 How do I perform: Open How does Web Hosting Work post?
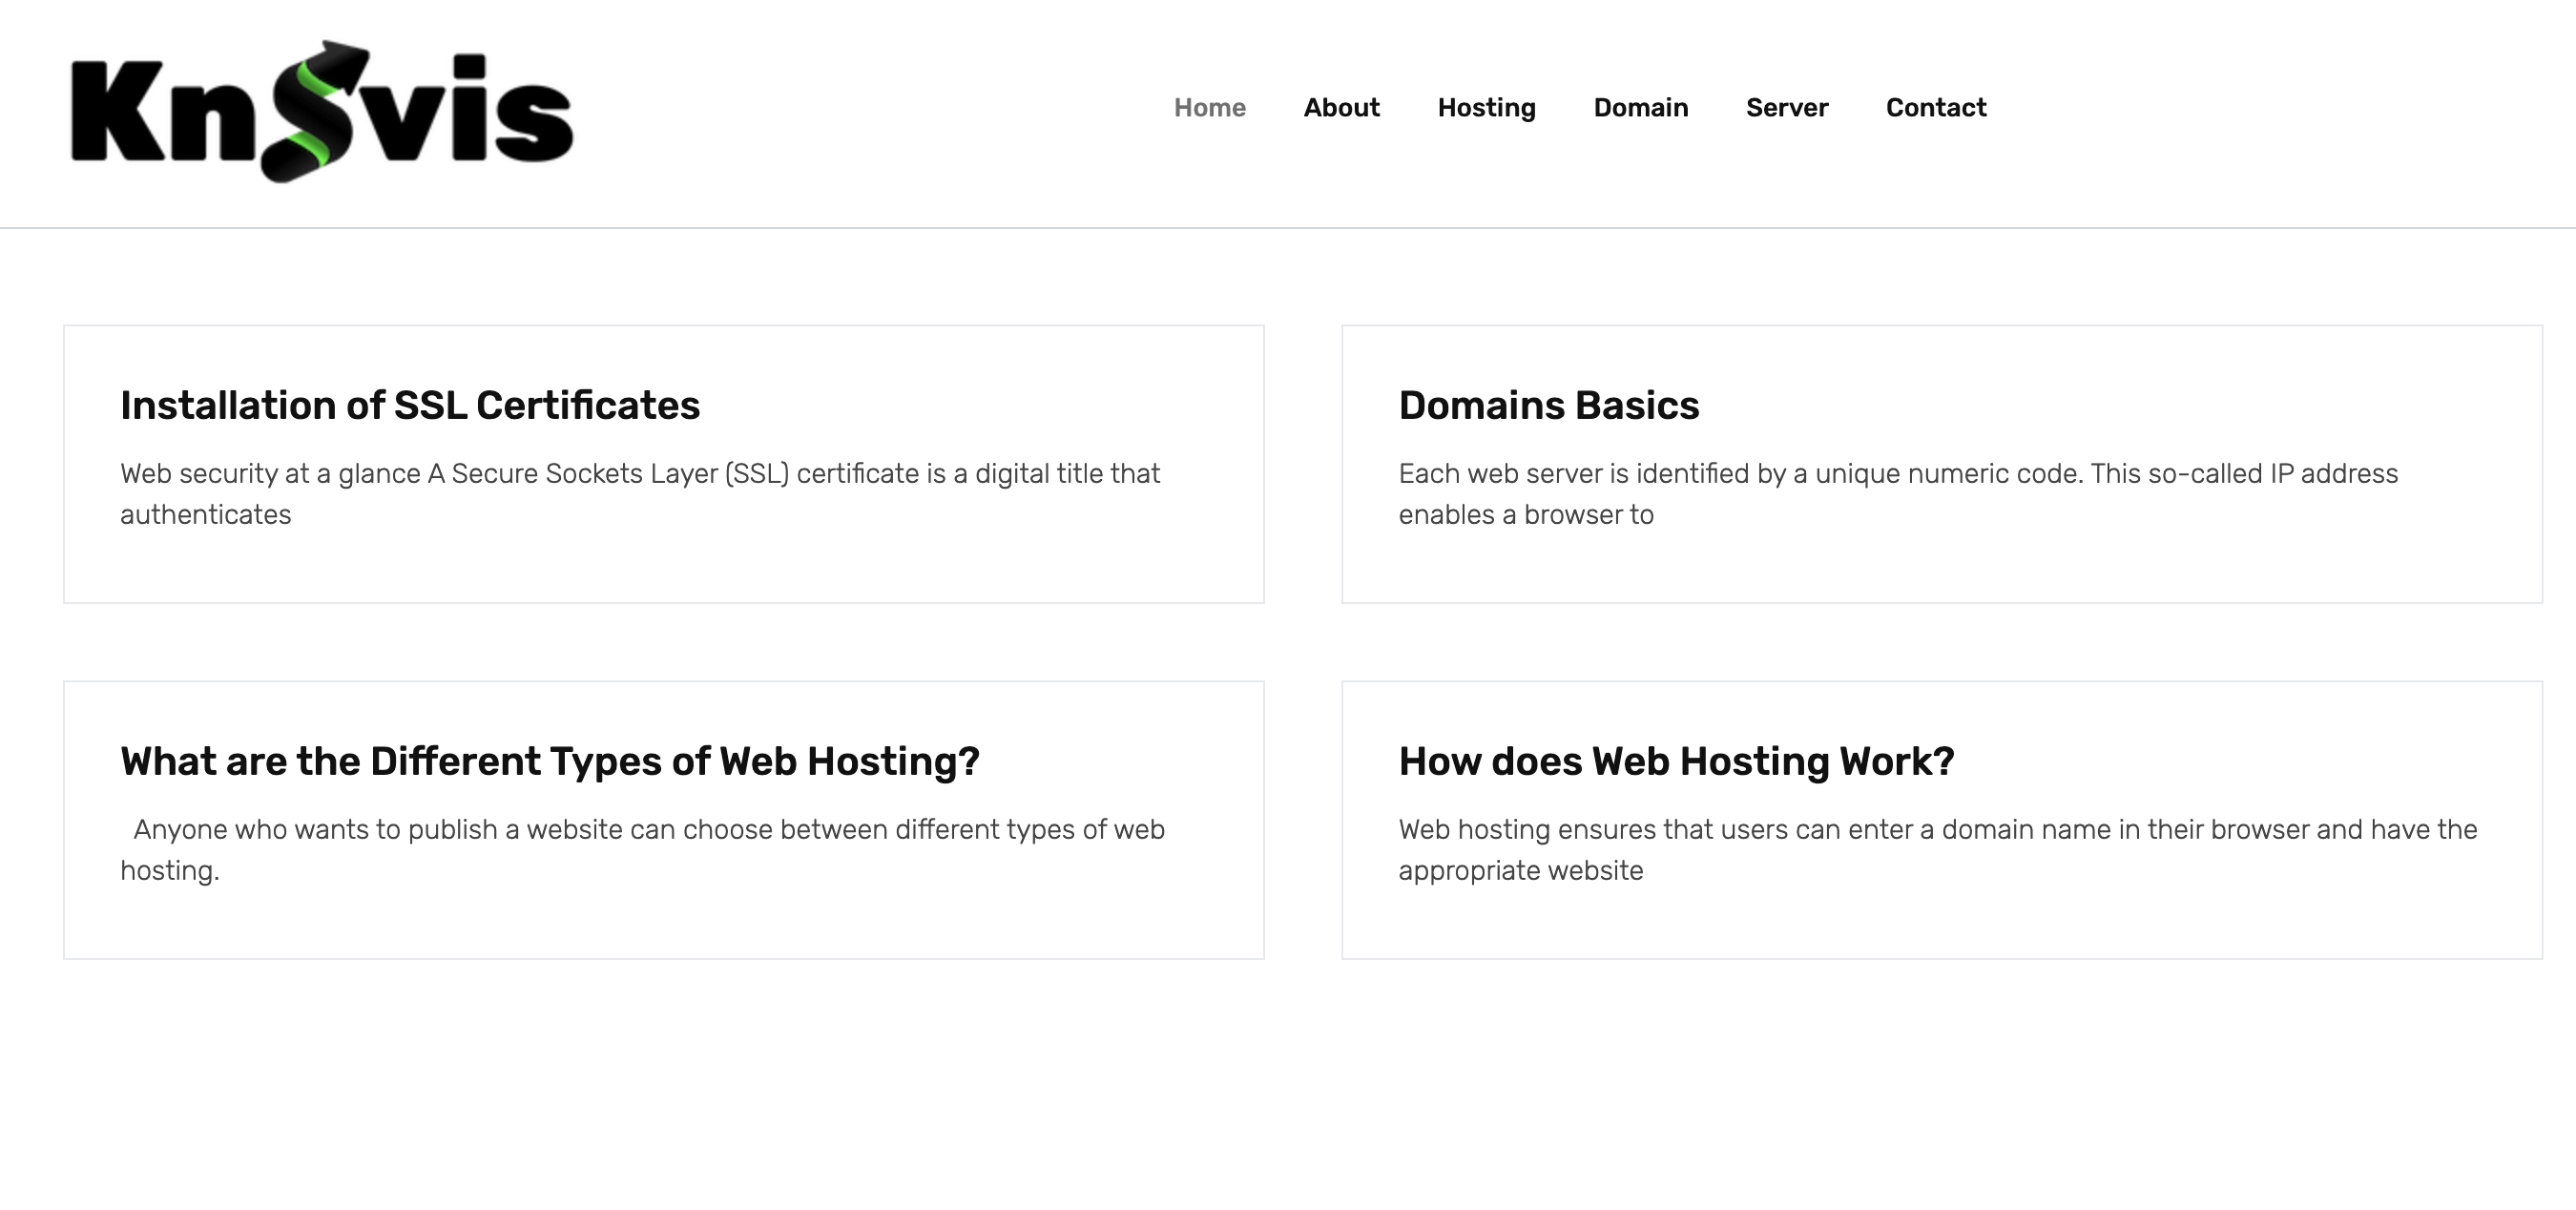pyautogui.click(x=1676, y=761)
